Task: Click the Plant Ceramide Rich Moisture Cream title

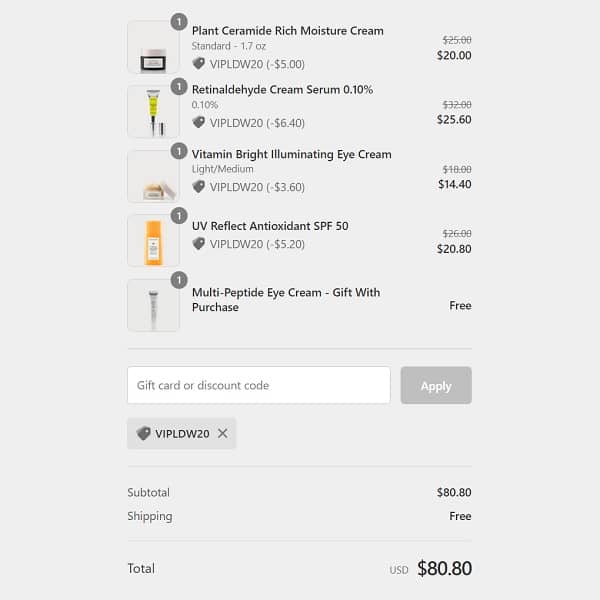Action: click(x=287, y=31)
